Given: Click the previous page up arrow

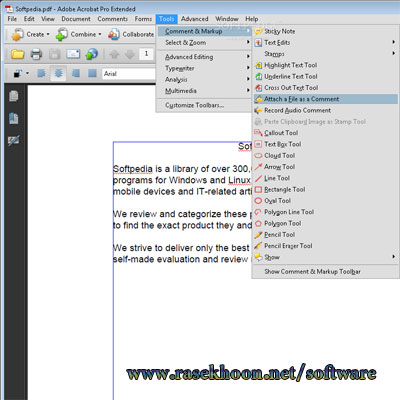Looking at the screenshot, I should pyautogui.click(x=114, y=54).
